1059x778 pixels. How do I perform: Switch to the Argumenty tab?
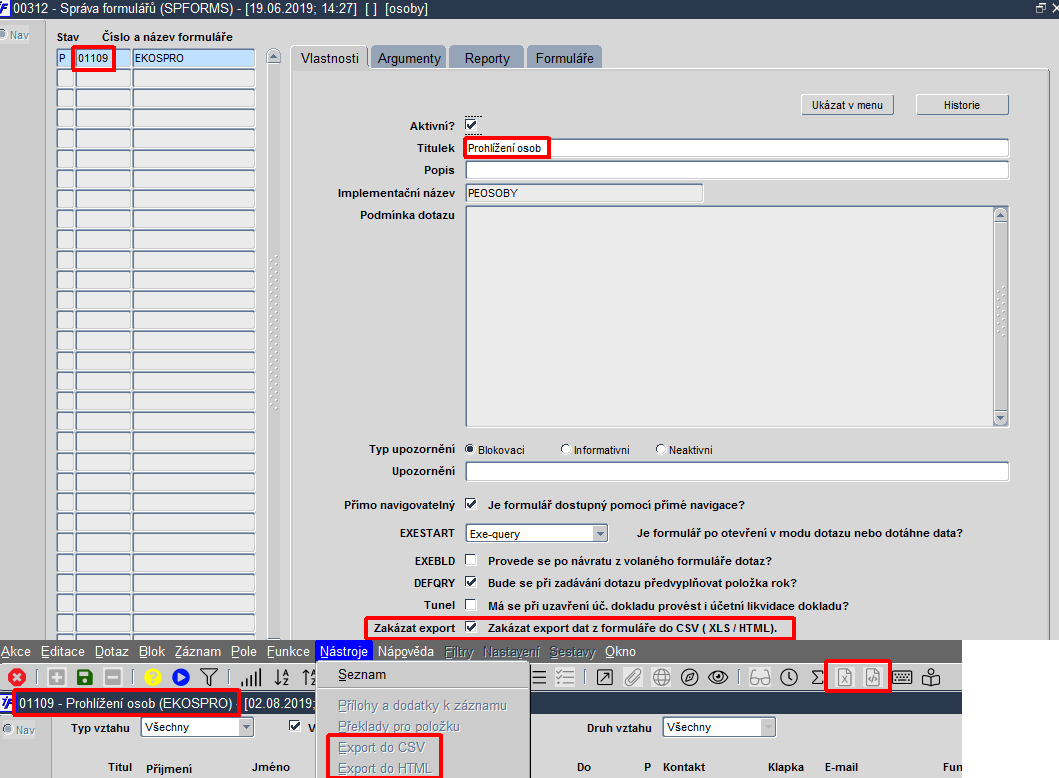click(409, 58)
